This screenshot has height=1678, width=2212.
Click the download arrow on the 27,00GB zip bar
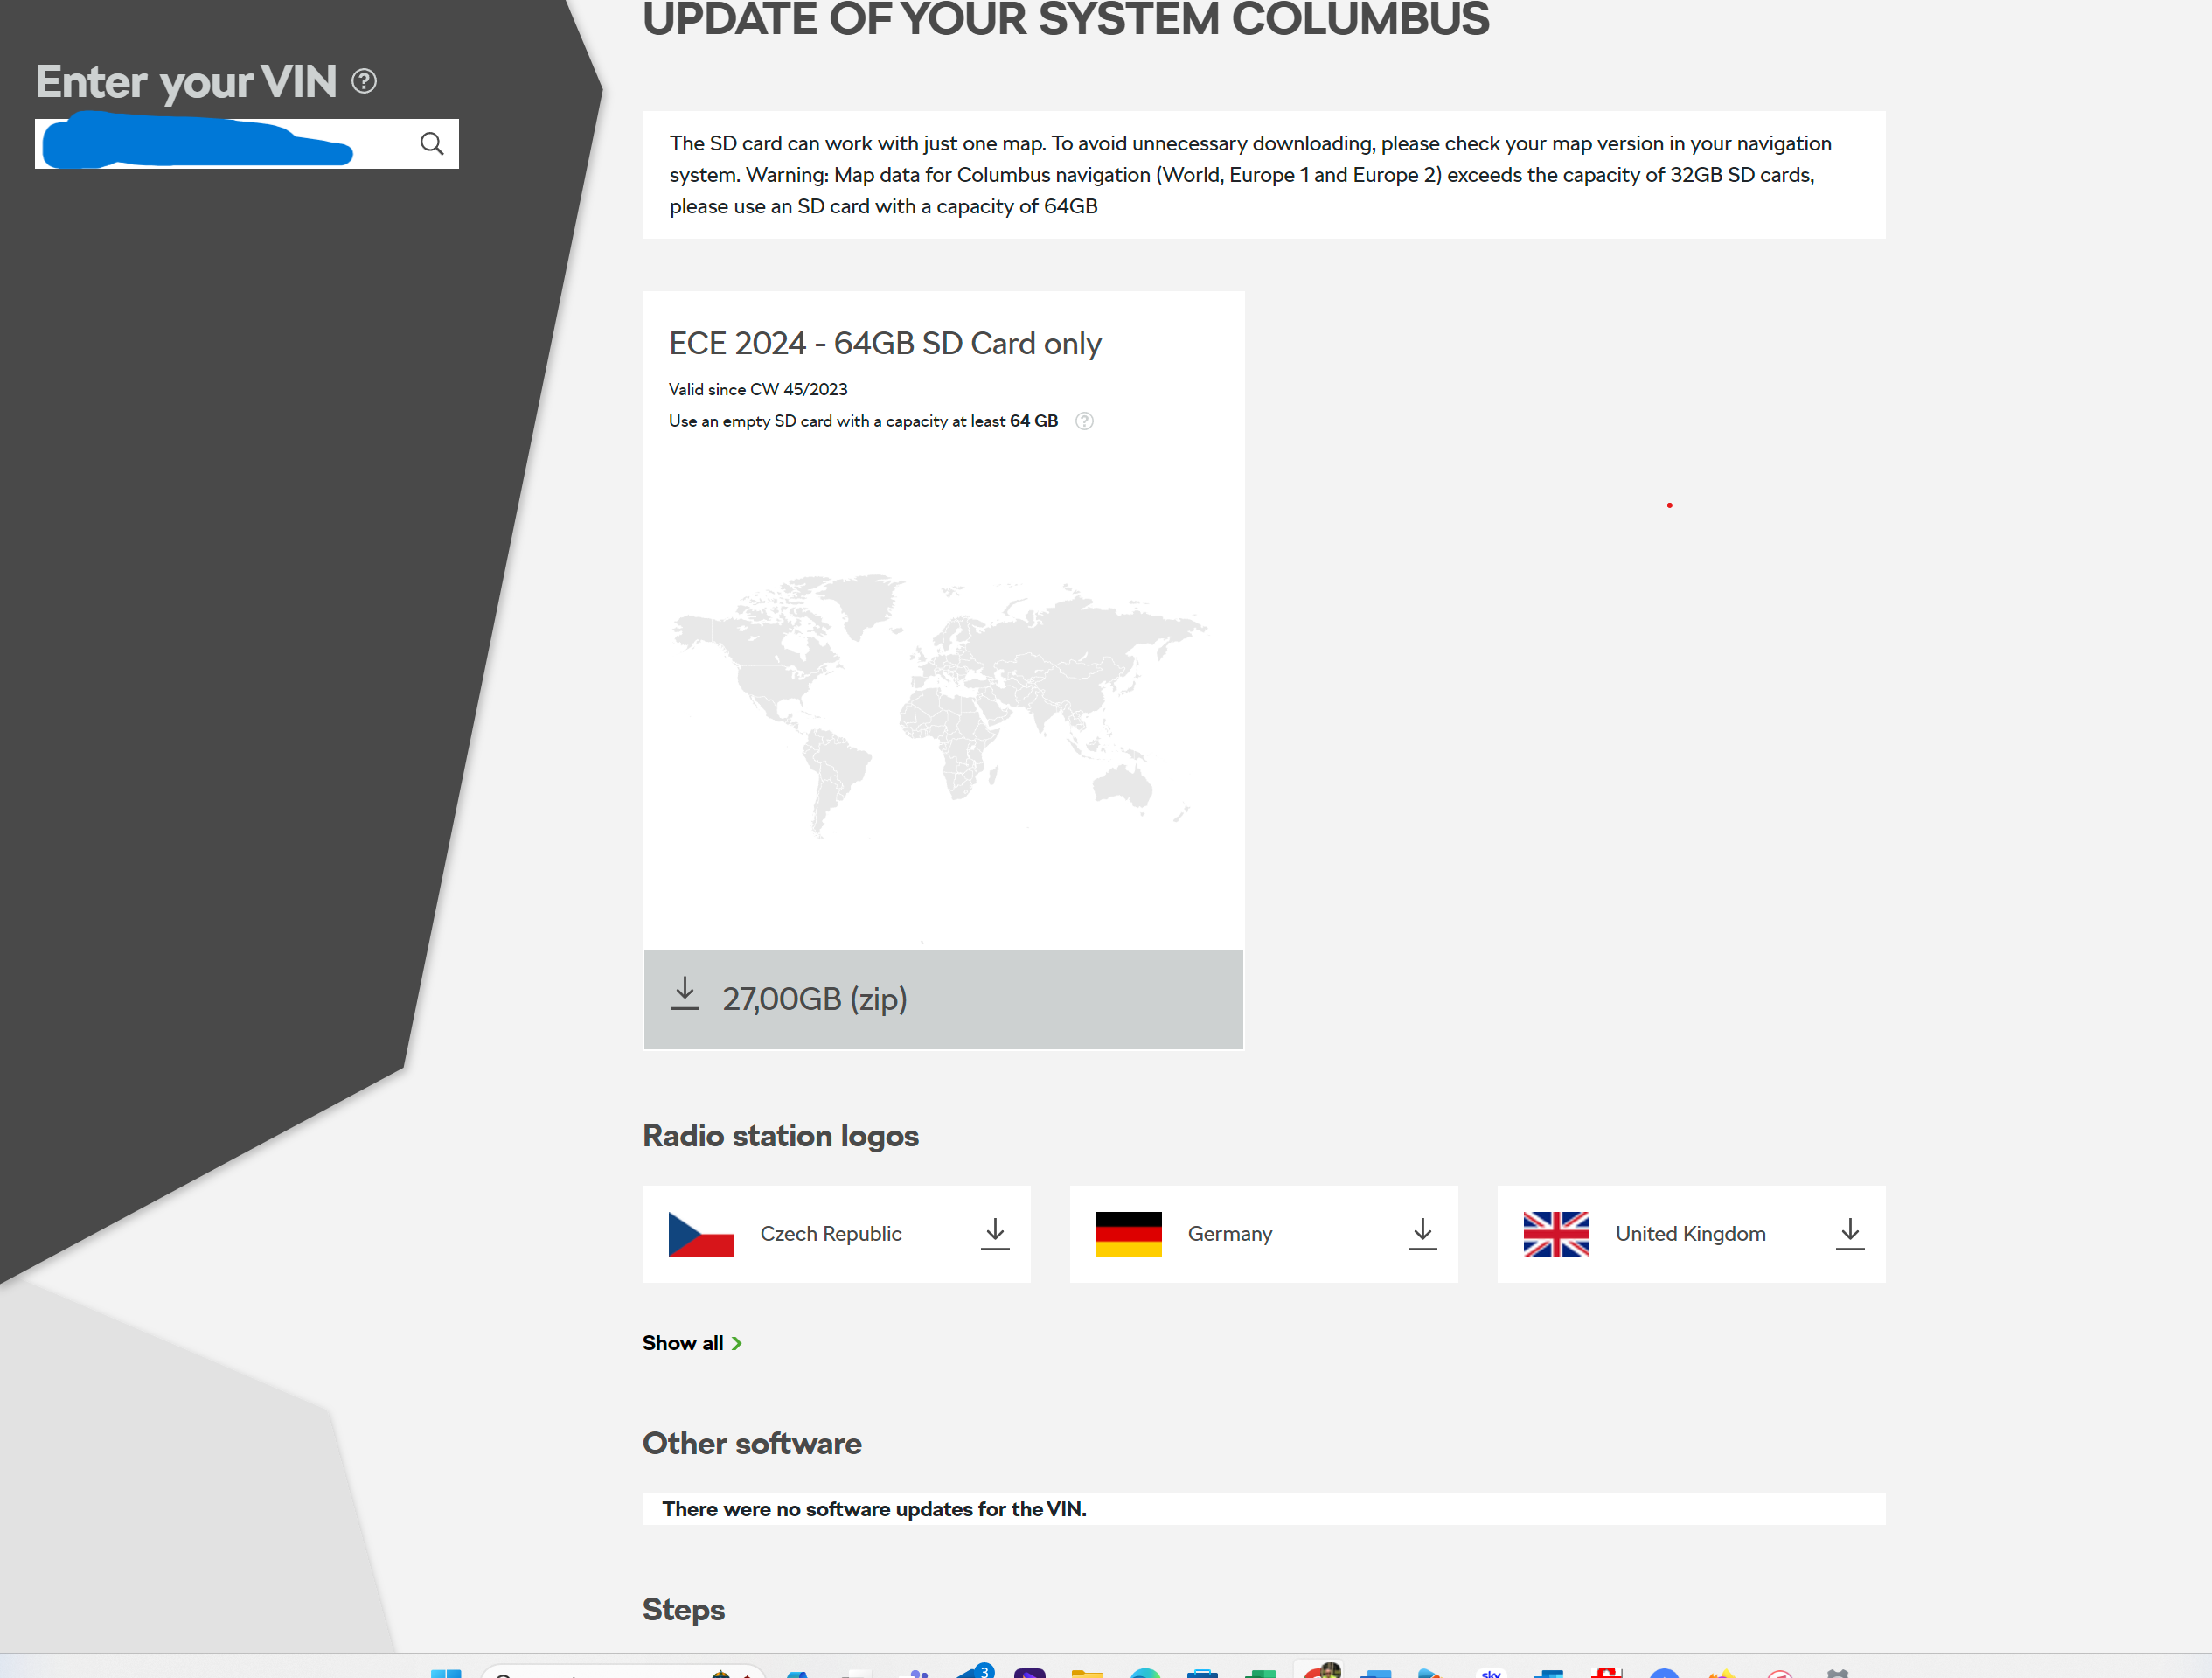685,995
